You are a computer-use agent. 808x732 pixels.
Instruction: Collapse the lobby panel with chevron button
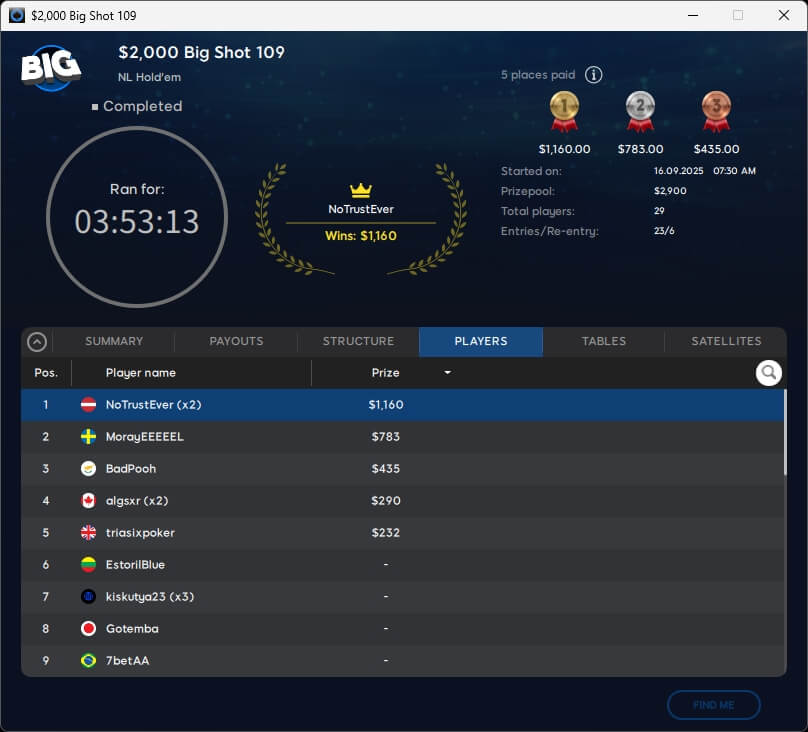click(x=37, y=342)
